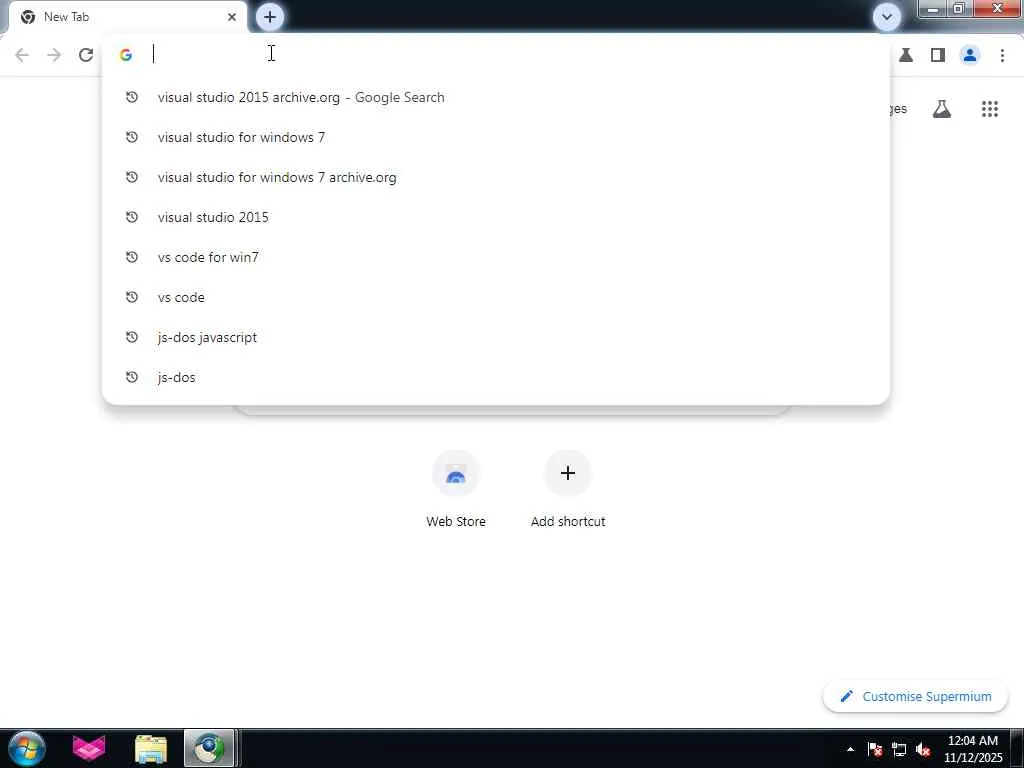The width and height of the screenshot is (1024, 768).
Task: Select 'js-dos javascript' suggestion
Action: coord(496,337)
